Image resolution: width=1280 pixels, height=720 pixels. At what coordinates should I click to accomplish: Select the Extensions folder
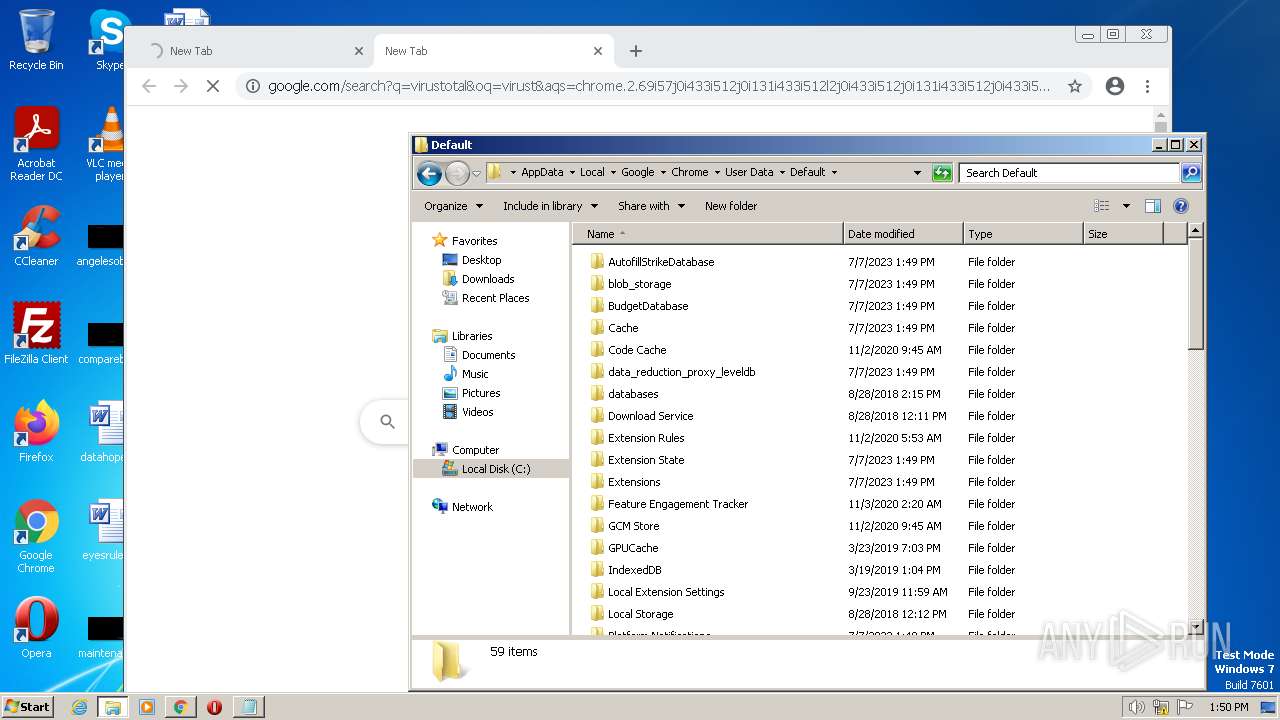tap(634, 482)
